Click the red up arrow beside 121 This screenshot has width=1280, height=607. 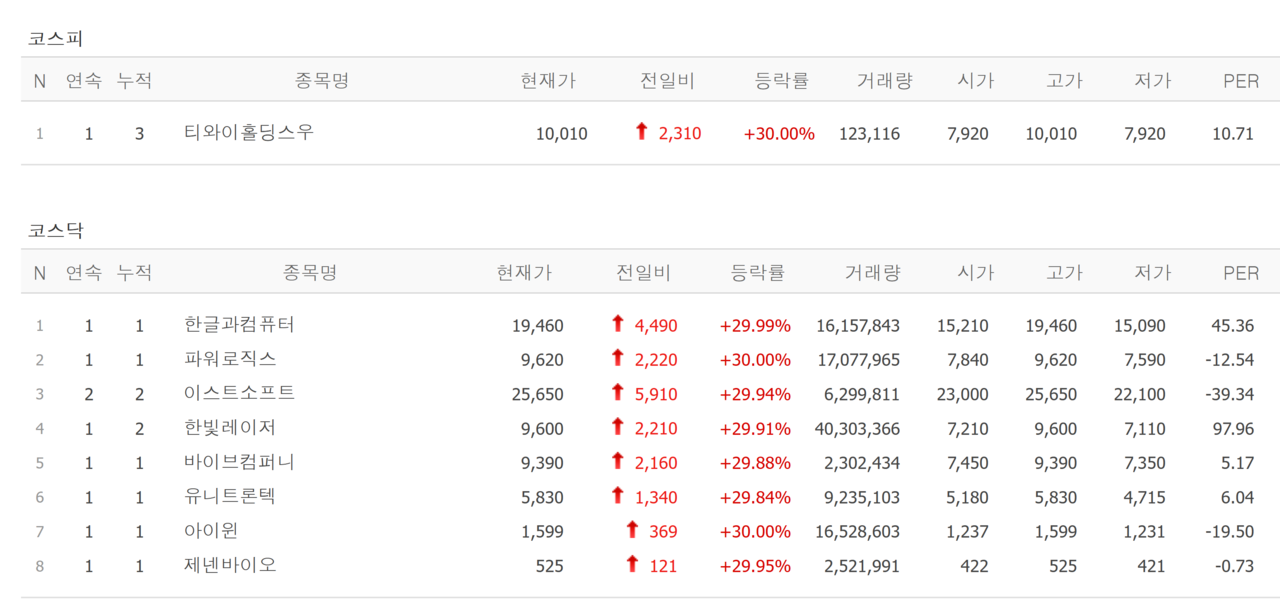pos(632,564)
